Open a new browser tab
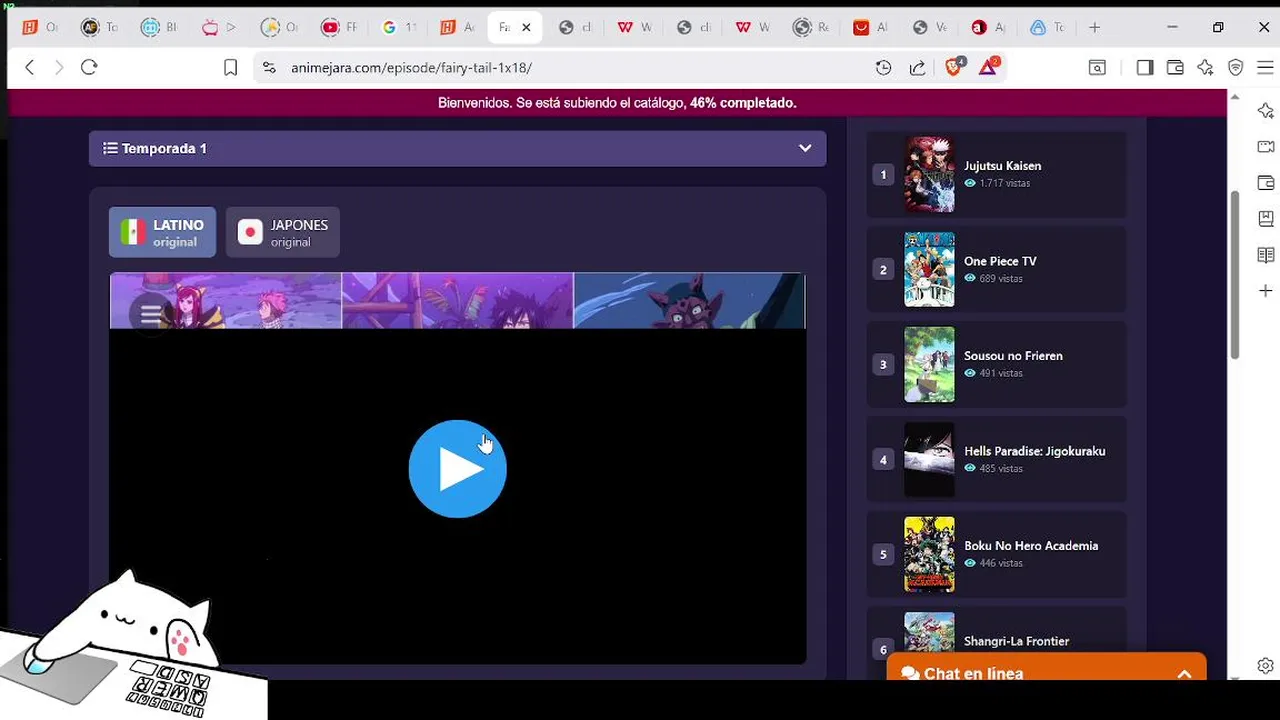 tap(1095, 27)
